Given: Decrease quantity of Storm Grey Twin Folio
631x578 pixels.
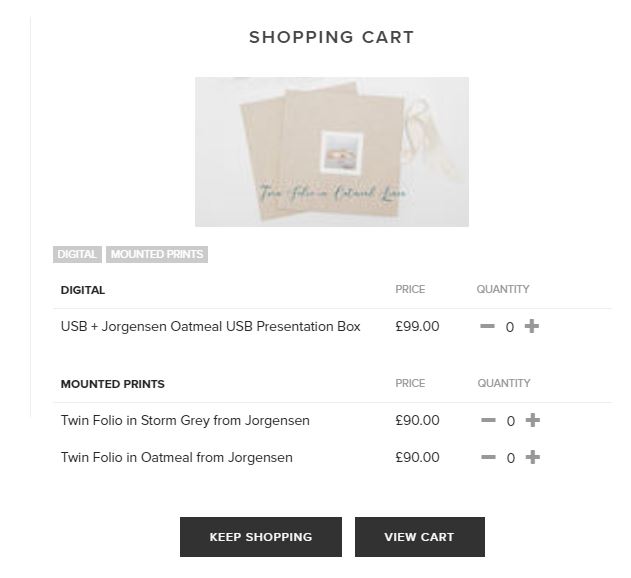Looking at the screenshot, I should 488,421.
